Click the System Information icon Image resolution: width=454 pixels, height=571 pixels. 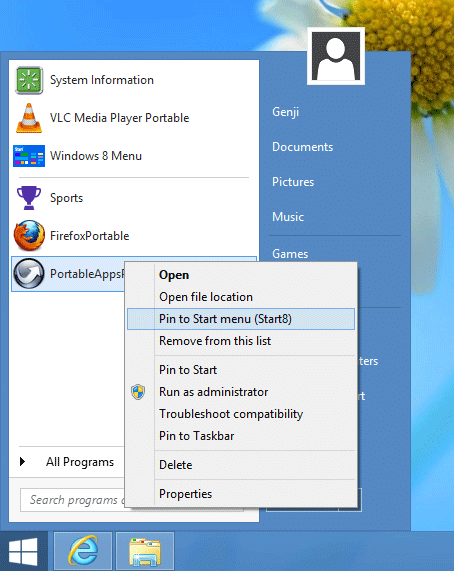click(29, 80)
